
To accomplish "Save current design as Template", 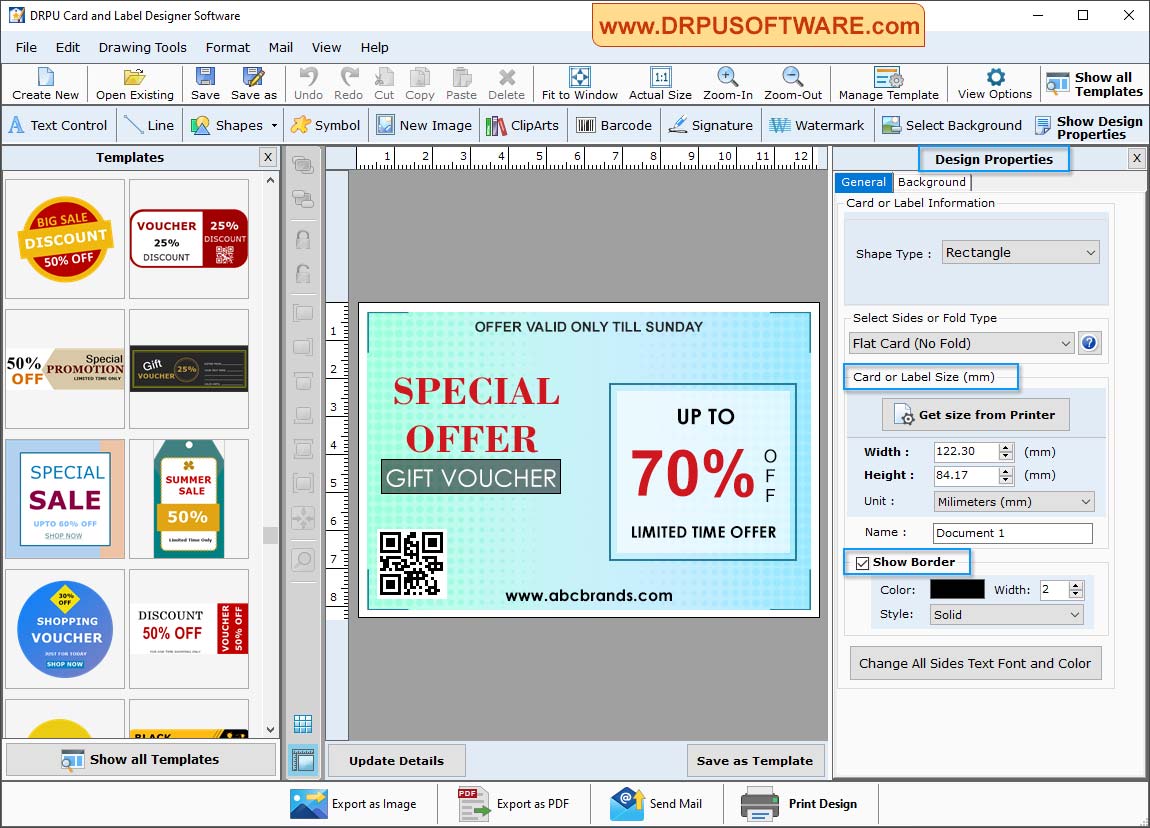I will pyautogui.click(x=755, y=761).
